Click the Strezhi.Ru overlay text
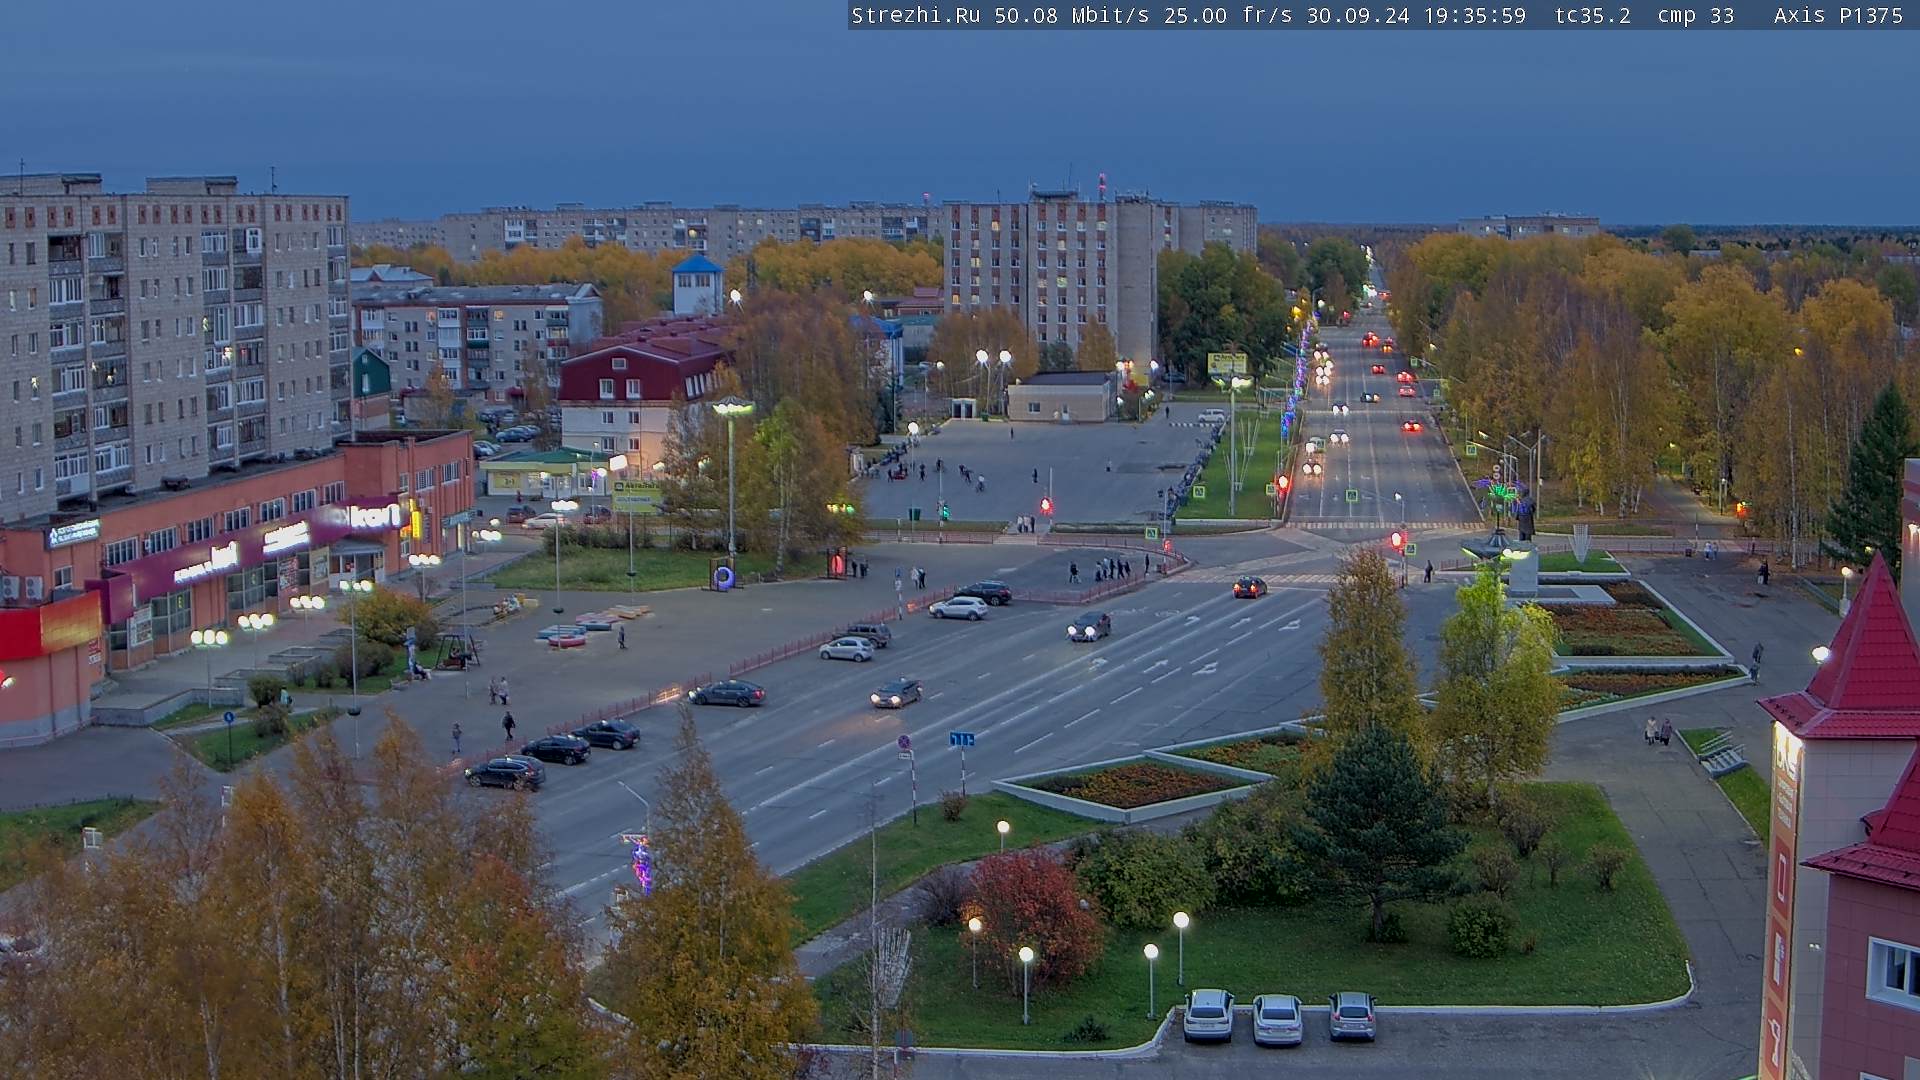This screenshot has height=1080, width=1920. point(915,15)
